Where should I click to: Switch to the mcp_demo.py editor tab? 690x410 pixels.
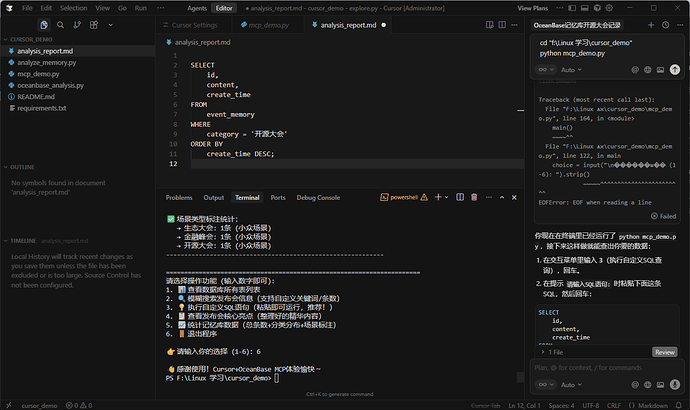(266, 25)
